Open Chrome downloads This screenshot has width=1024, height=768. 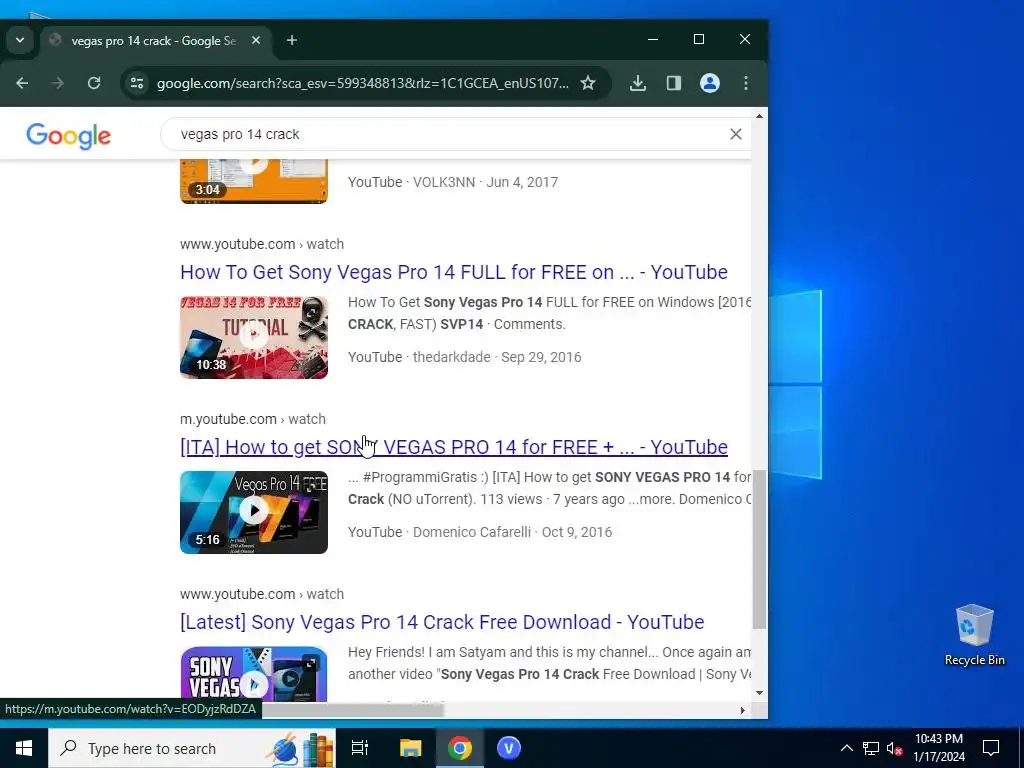coord(638,83)
